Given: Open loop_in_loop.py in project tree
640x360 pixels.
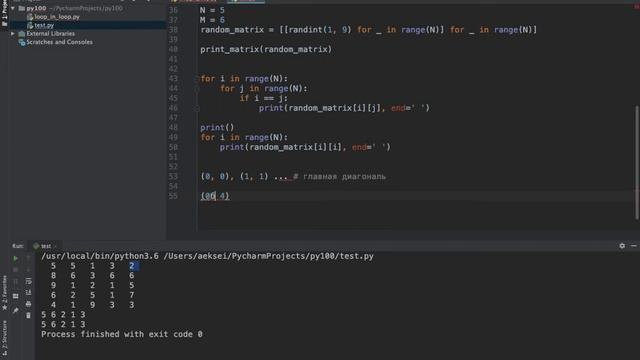Looking at the screenshot, I should point(57,17).
